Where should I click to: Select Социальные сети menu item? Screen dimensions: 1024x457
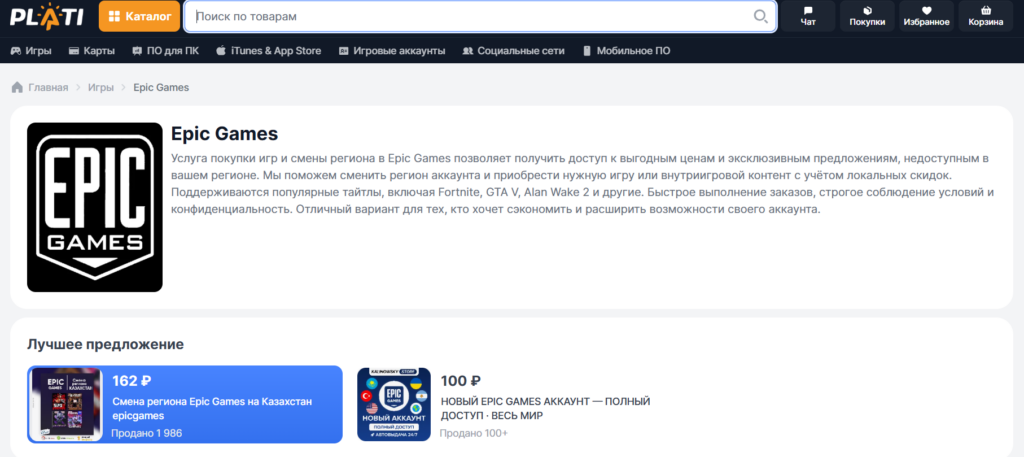(x=513, y=50)
